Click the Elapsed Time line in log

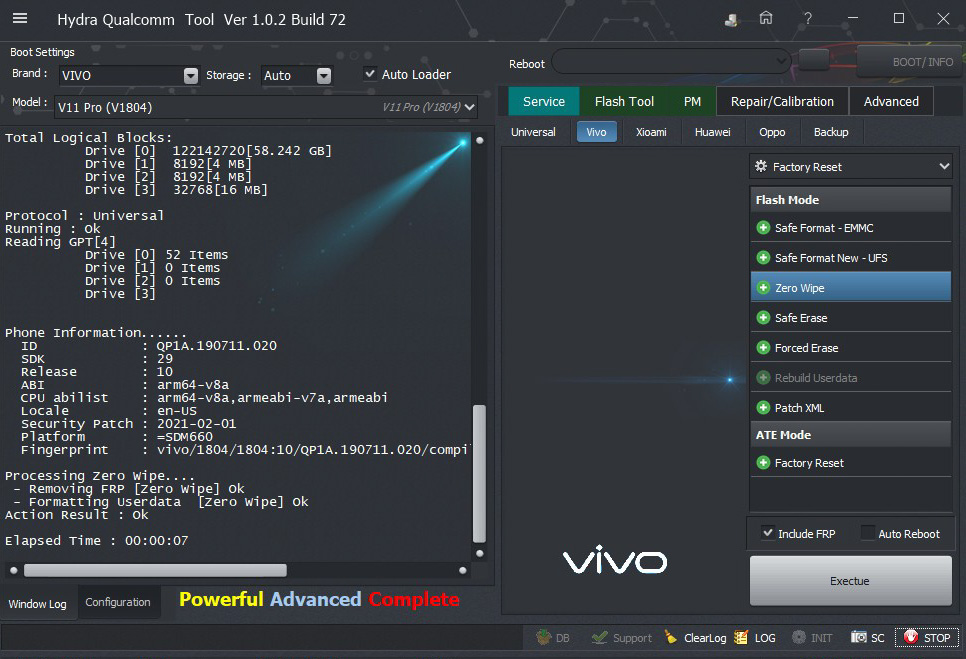tap(97, 541)
